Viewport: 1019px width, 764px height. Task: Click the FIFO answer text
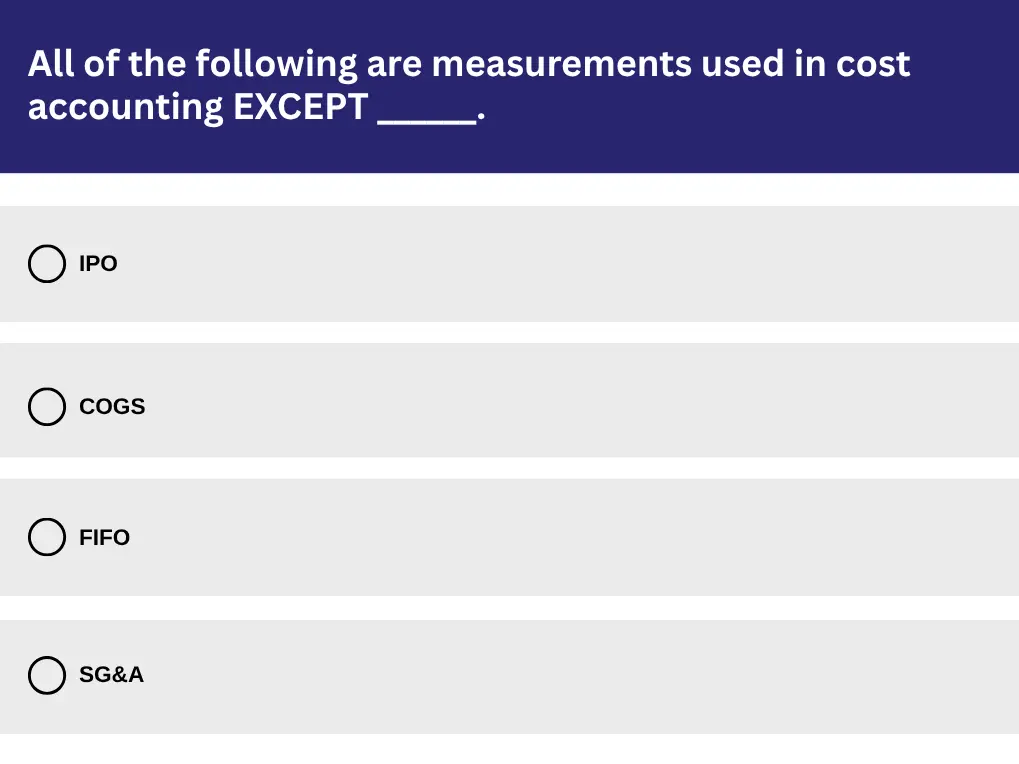[x=104, y=537]
